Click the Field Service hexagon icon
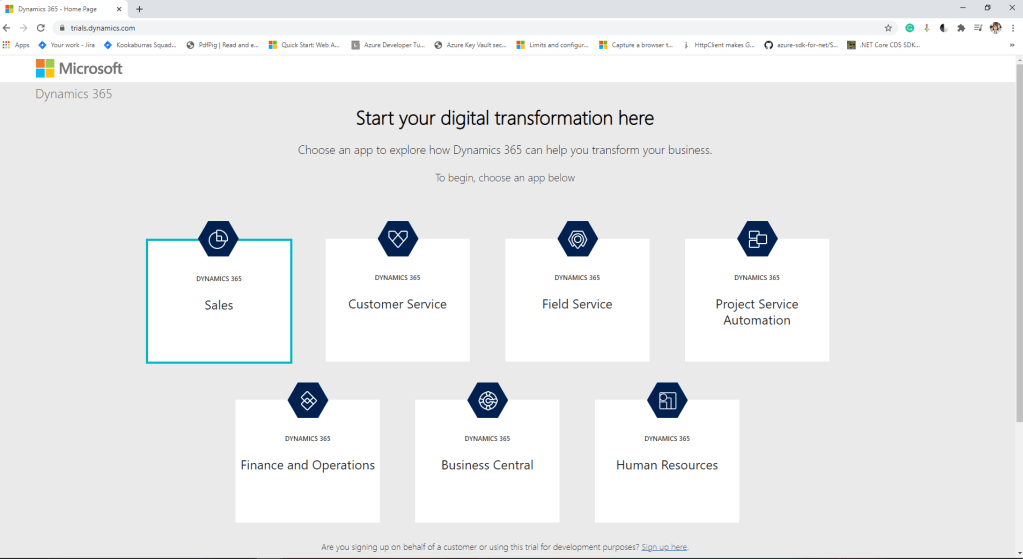Image resolution: width=1023 pixels, height=559 pixels. (x=577, y=239)
